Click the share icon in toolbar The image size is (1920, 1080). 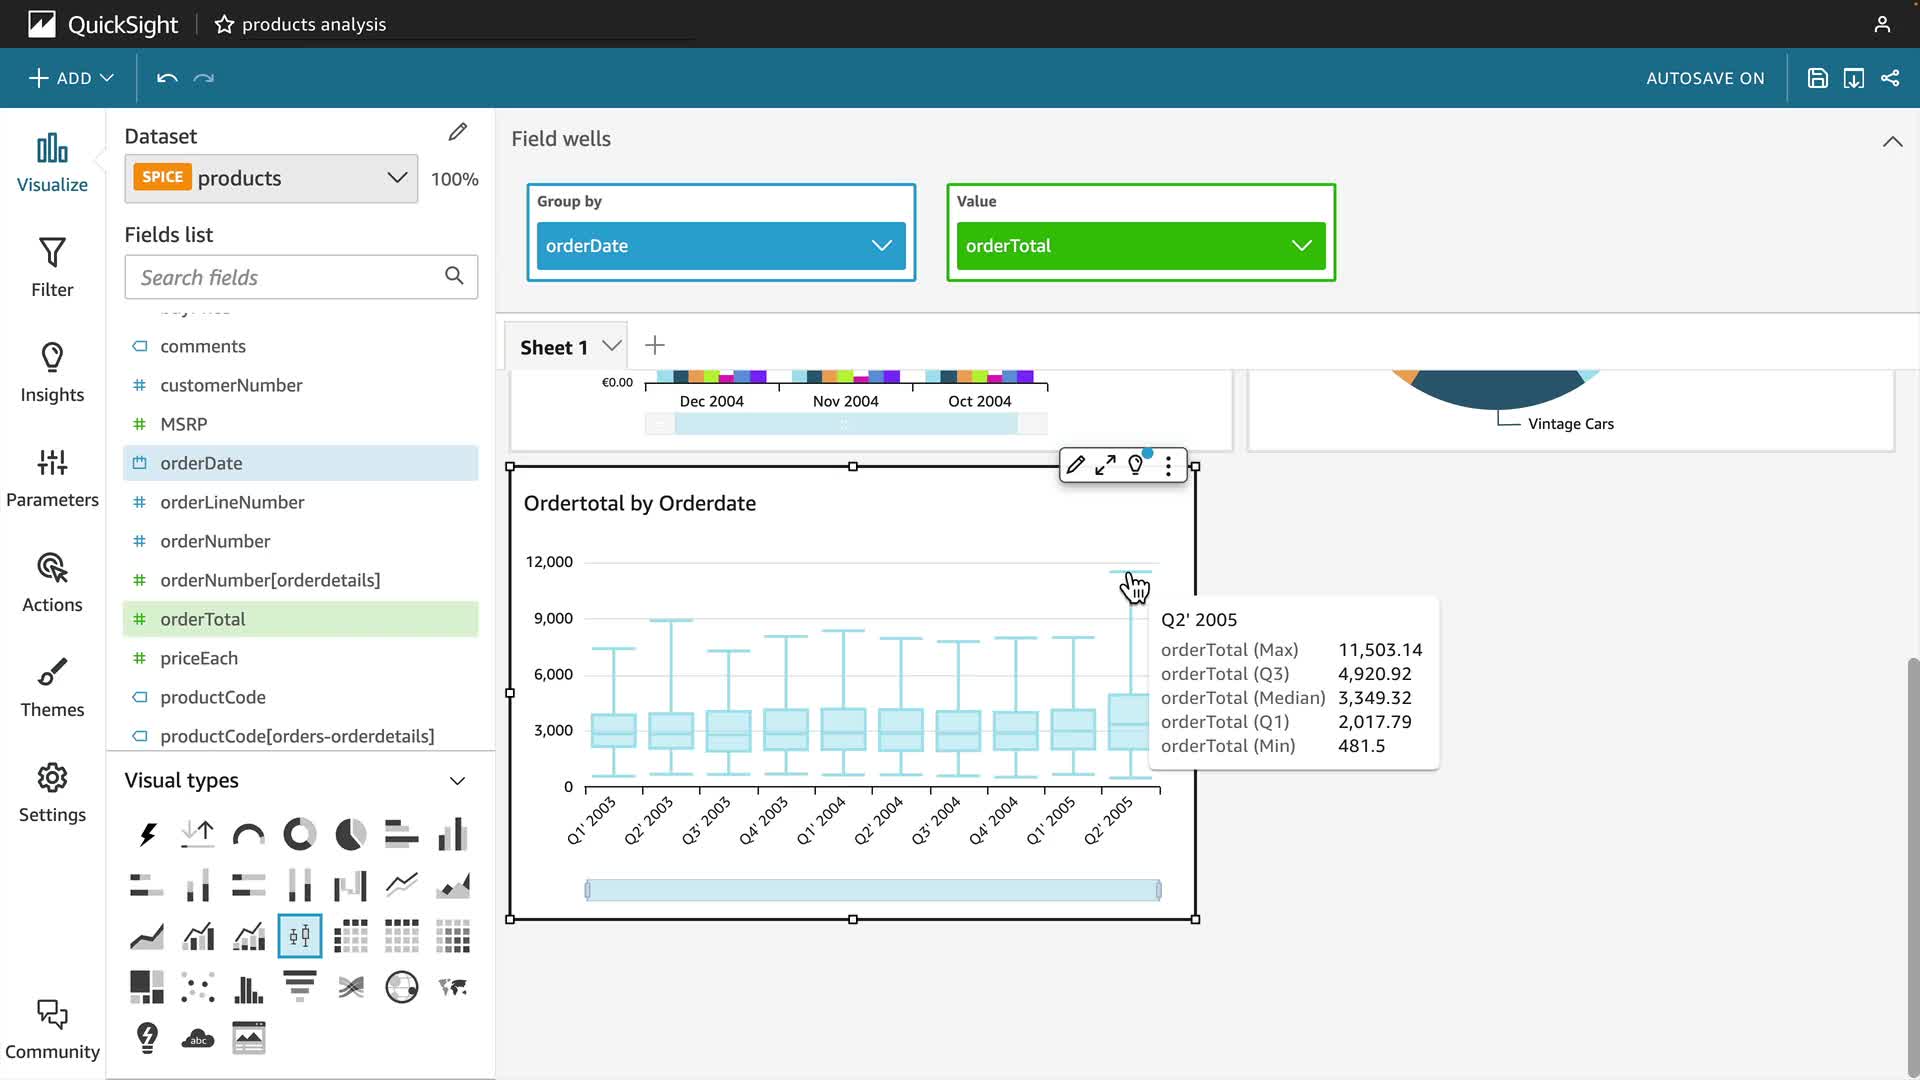click(x=1890, y=78)
